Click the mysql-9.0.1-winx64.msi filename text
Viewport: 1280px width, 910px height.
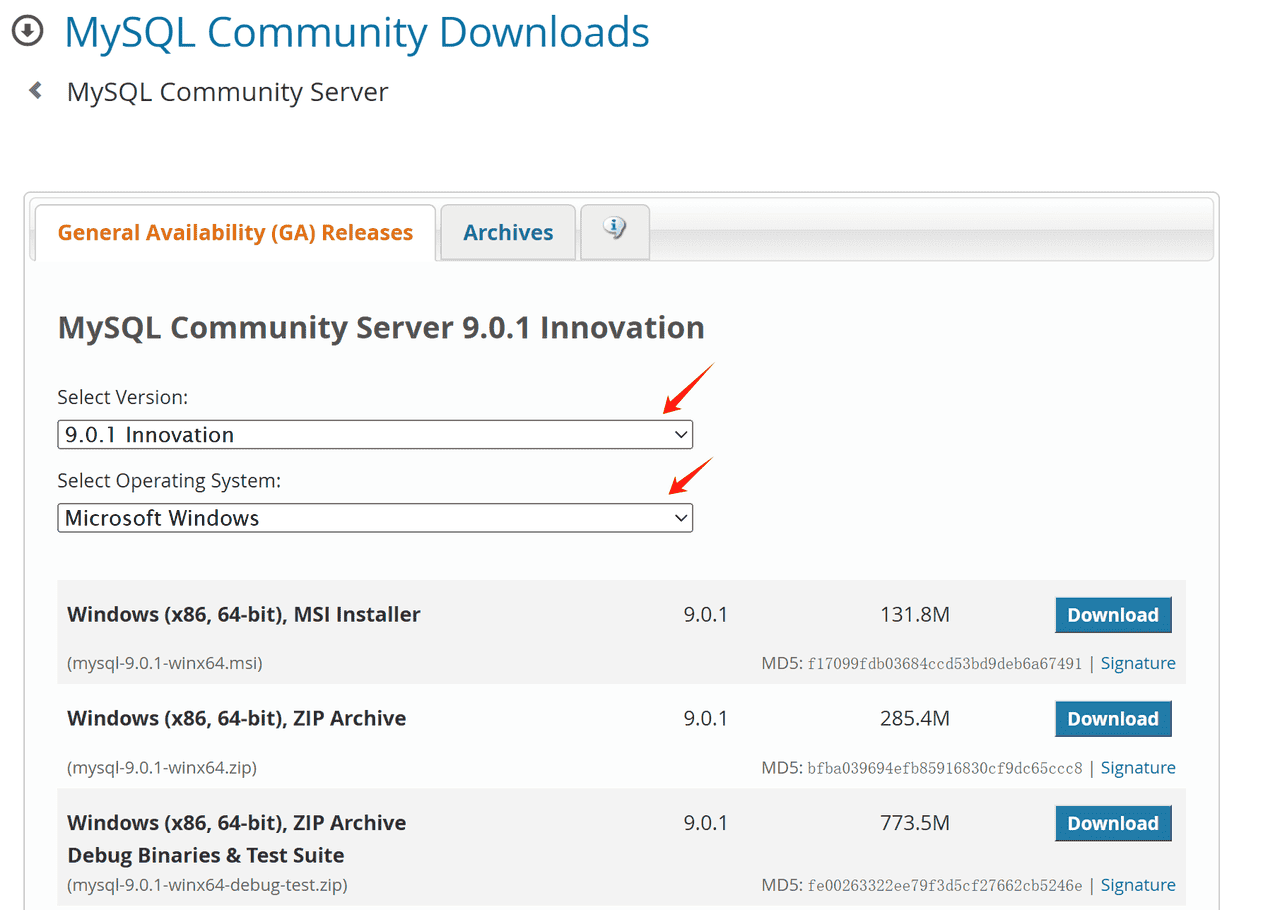[165, 663]
